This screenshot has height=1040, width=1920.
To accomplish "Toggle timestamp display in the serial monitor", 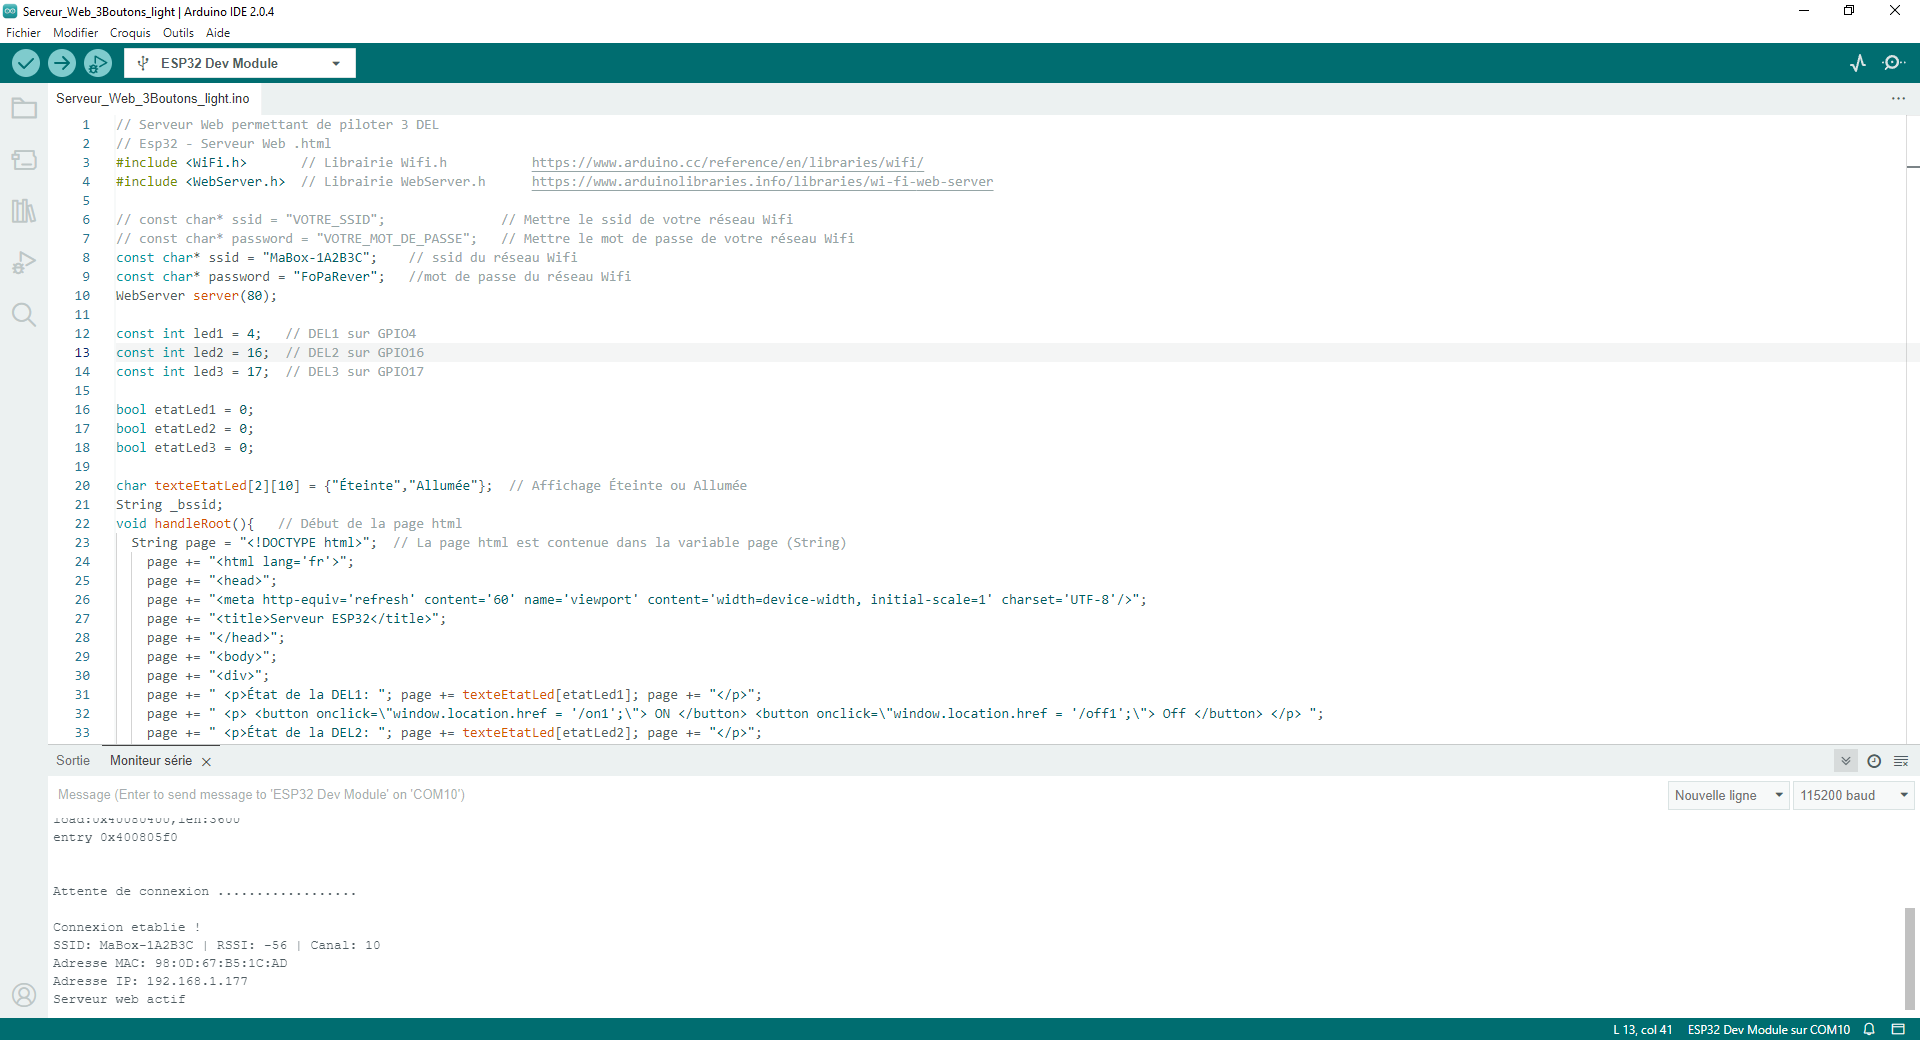I will pos(1874,761).
